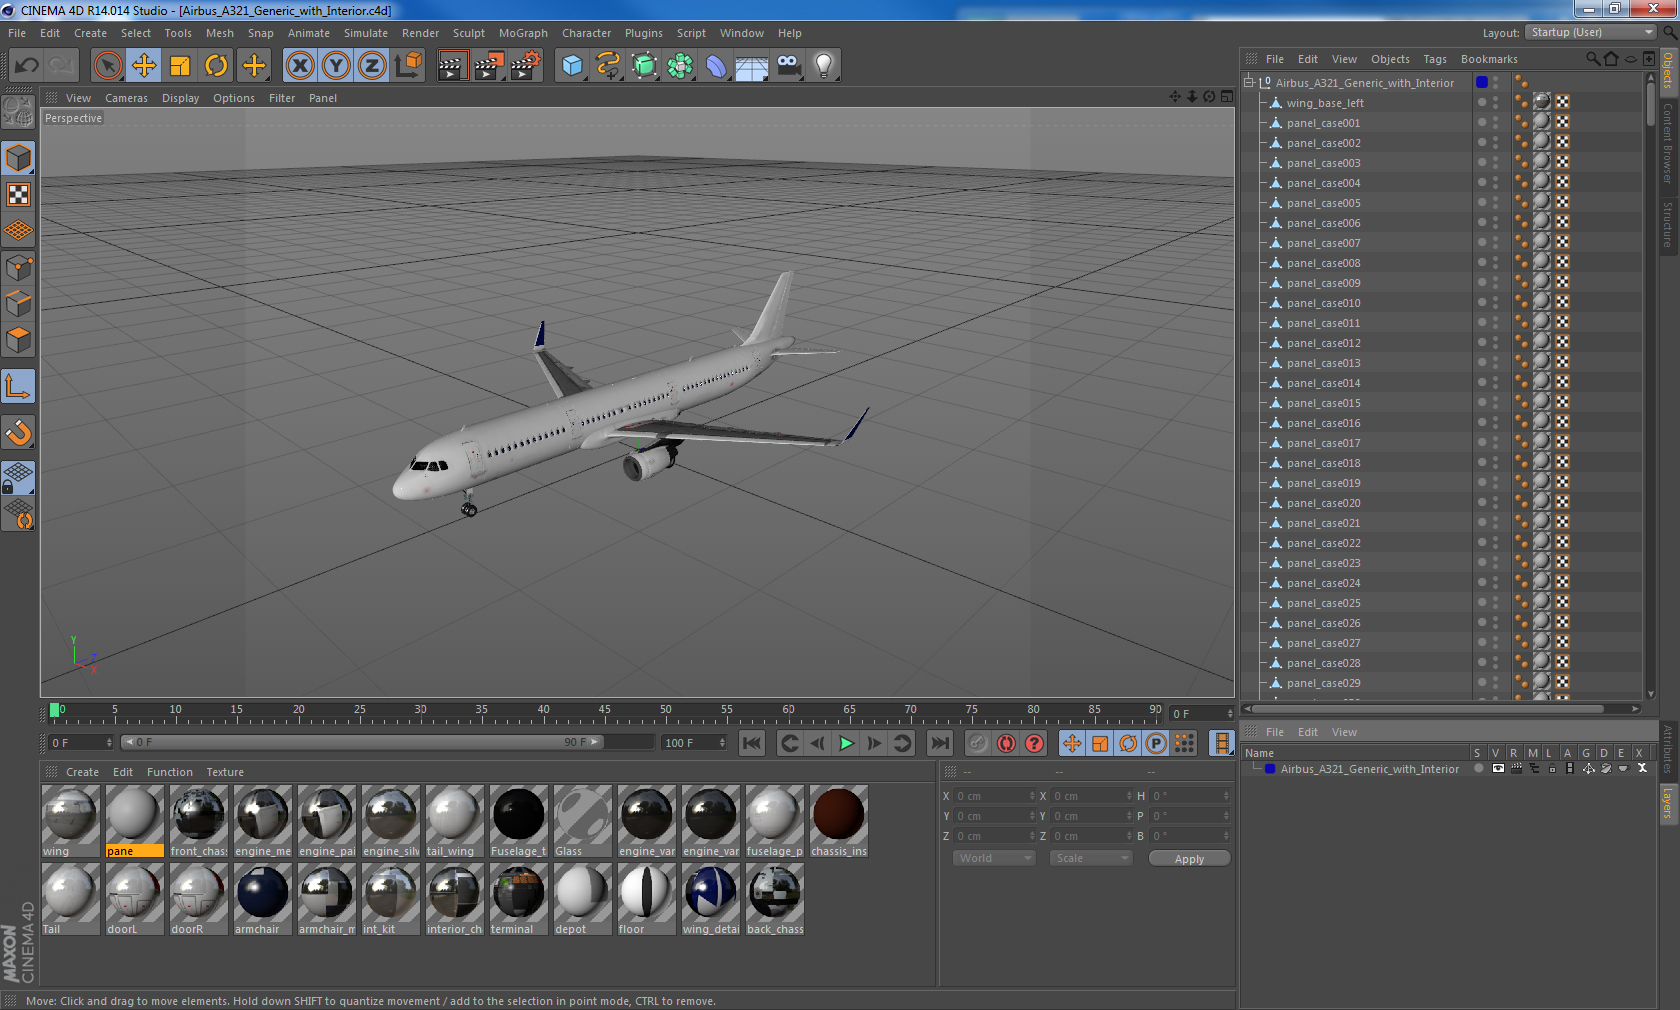
Task: Go to end of animation
Action: 939,743
